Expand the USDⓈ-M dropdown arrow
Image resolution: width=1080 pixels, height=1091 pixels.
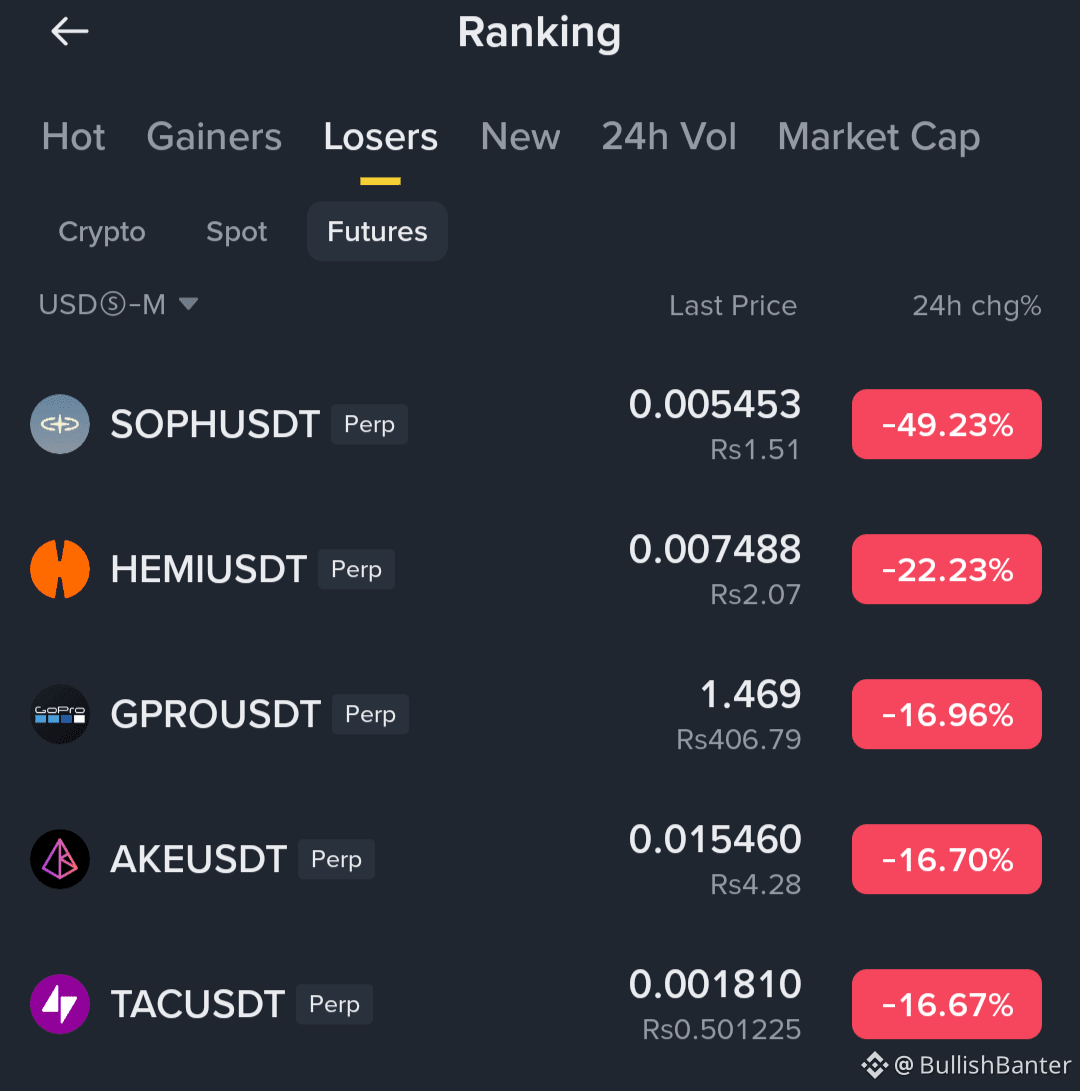[x=188, y=303]
